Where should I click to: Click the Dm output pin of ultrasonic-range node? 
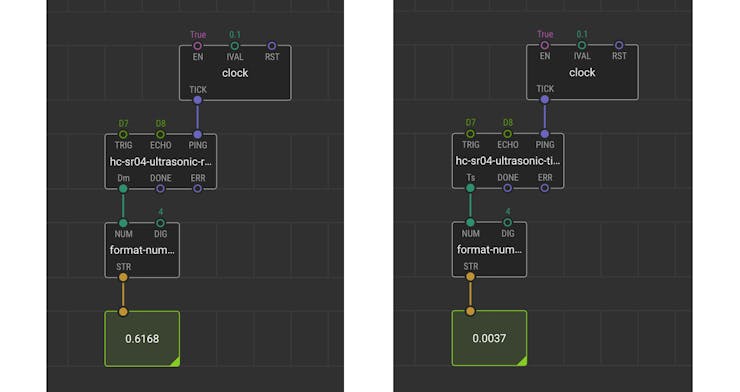coord(123,189)
